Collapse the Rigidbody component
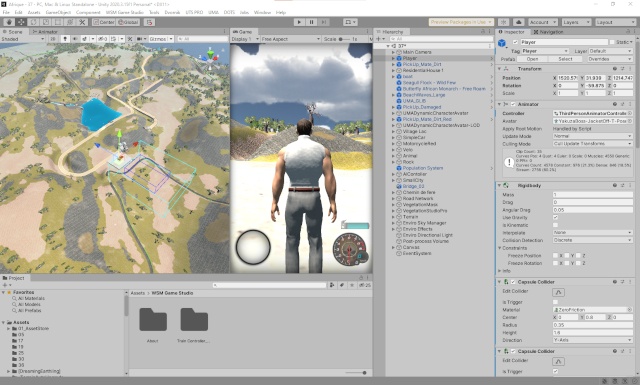 [x=499, y=185]
